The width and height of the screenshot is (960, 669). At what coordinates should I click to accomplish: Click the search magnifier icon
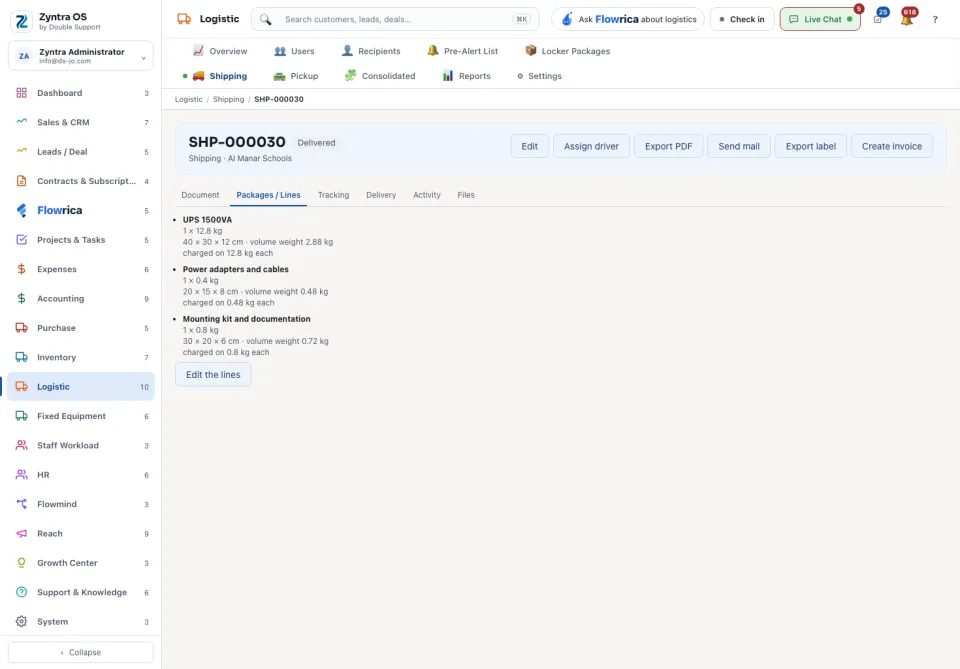coord(265,20)
